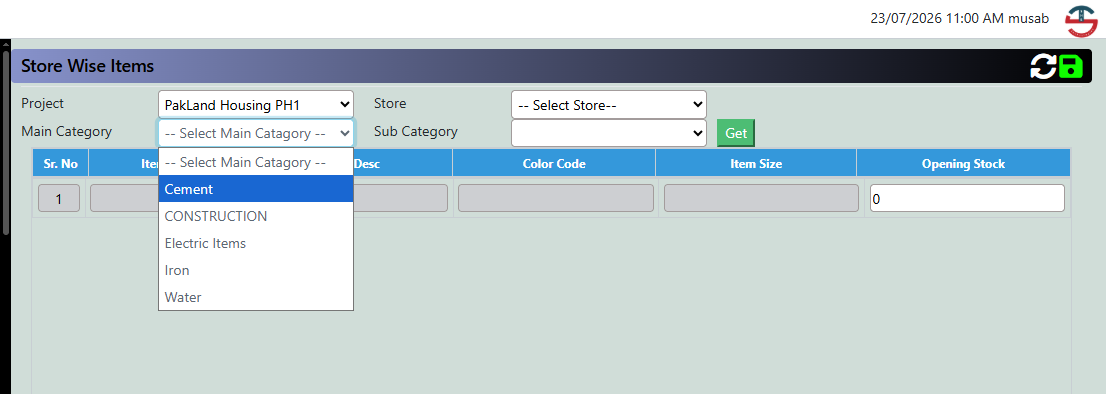1106x394 pixels.
Task: Open the Project dropdown
Action: pyautogui.click(x=255, y=105)
